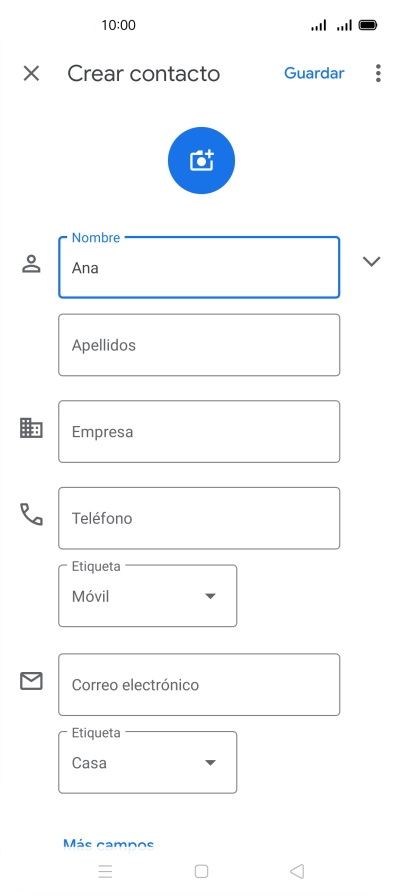
Task: Tap the Más campos link
Action: (x=108, y=845)
